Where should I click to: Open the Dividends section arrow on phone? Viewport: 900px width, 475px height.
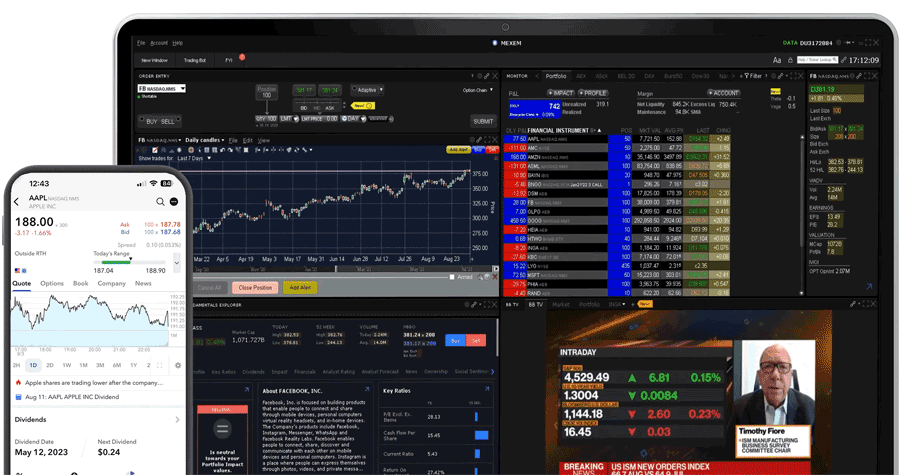click(x=177, y=420)
